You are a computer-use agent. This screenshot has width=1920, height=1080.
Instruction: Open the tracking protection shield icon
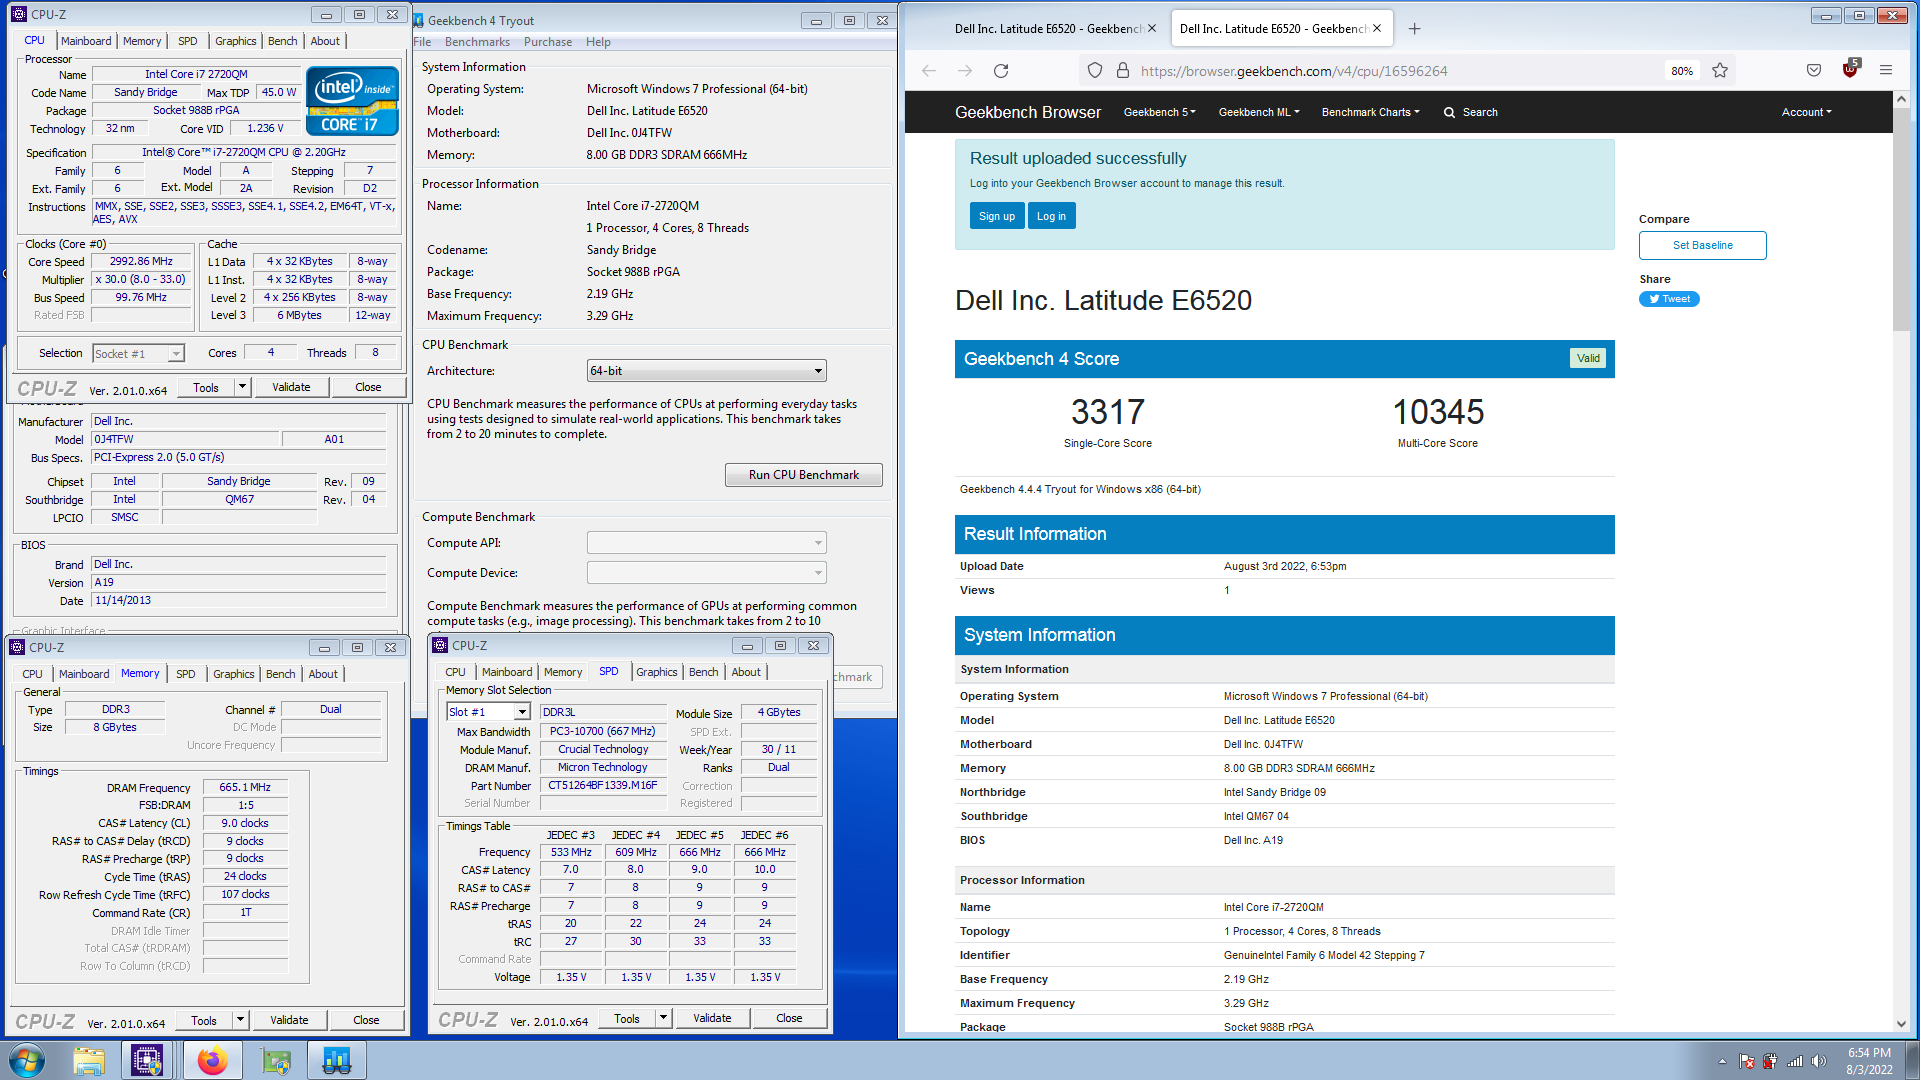[x=1095, y=71]
